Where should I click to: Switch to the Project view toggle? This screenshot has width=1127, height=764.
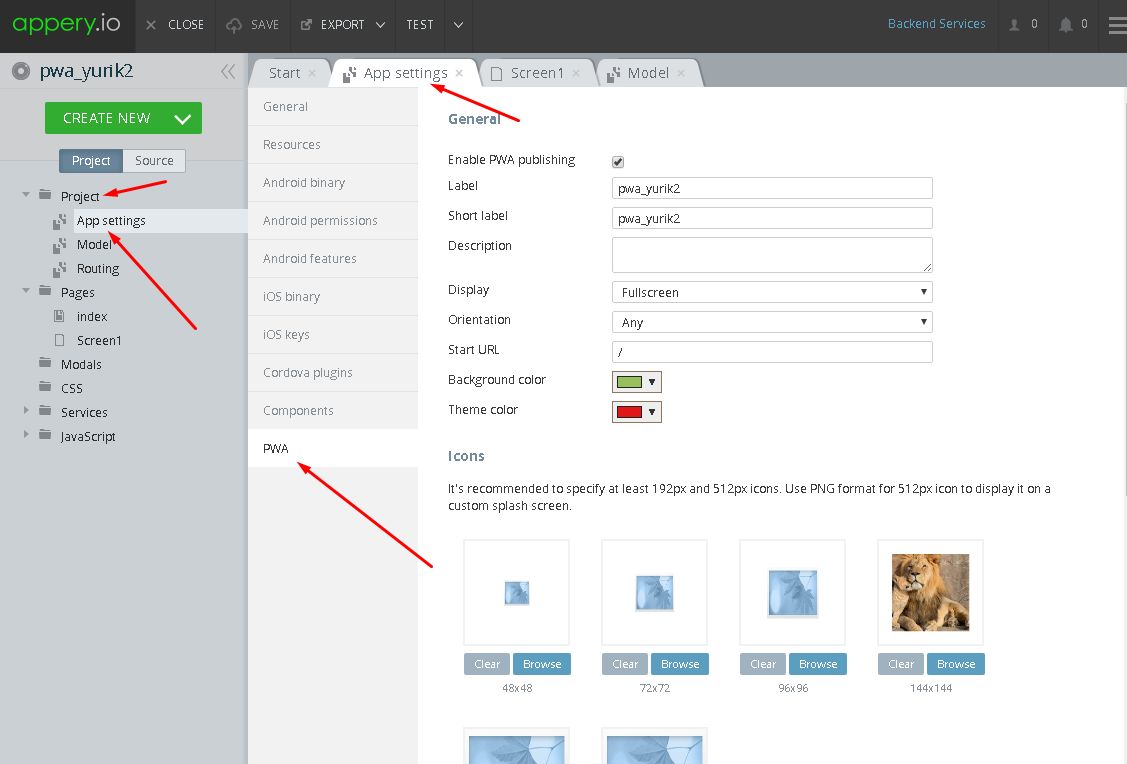pos(91,160)
